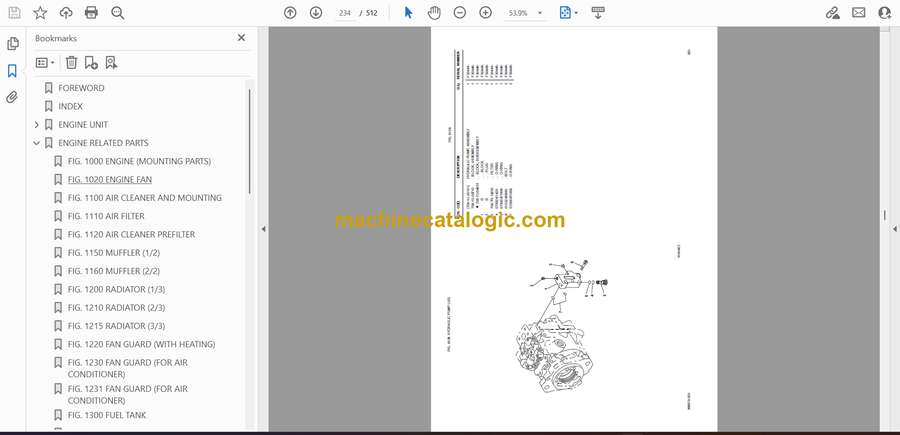
Task: Click the upload to cloud icon
Action: 66,13
